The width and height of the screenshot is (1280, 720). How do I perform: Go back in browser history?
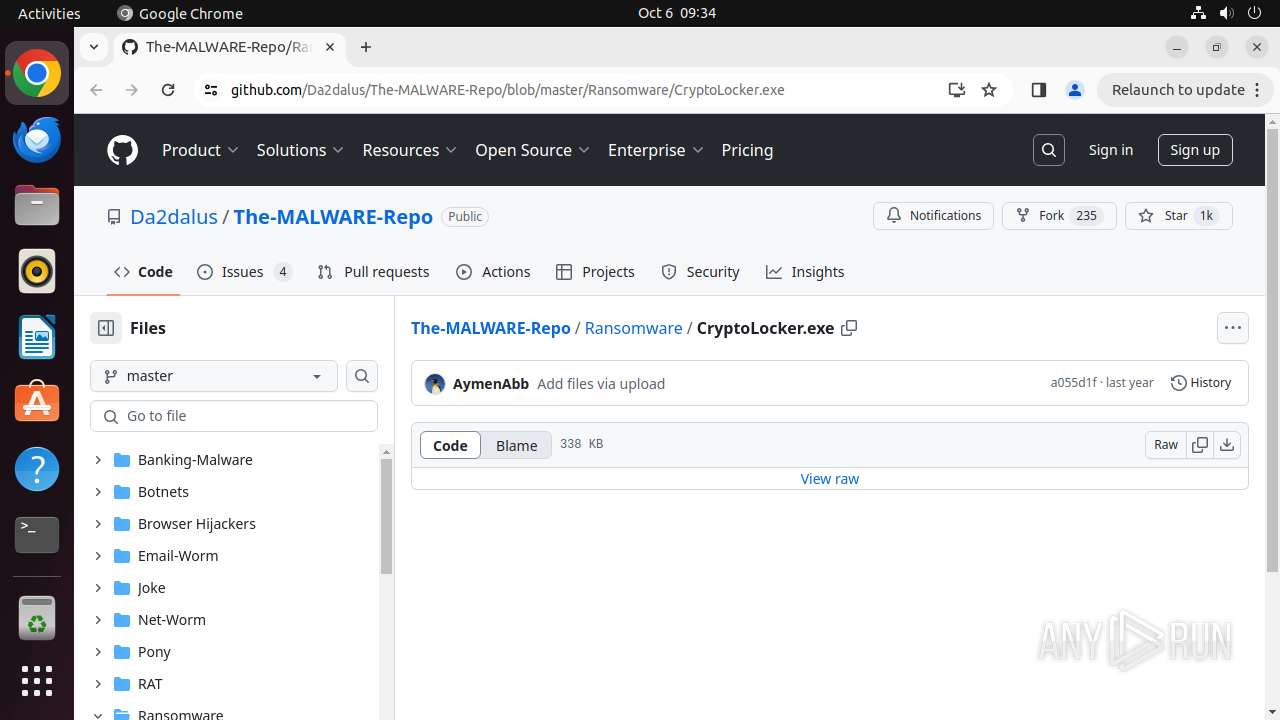coord(96,90)
